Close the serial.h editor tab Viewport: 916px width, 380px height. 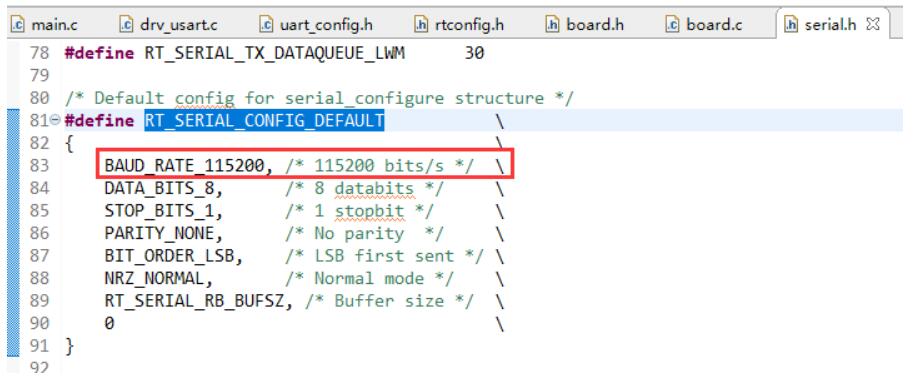click(x=873, y=25)
